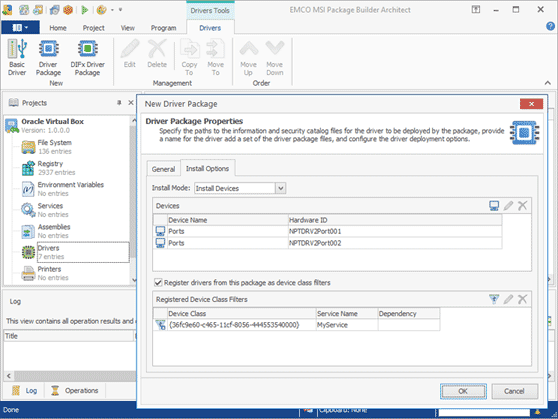Click the Delete ribbon button
The height and width of the screenshot is (419, 558).
pos(157,54)
